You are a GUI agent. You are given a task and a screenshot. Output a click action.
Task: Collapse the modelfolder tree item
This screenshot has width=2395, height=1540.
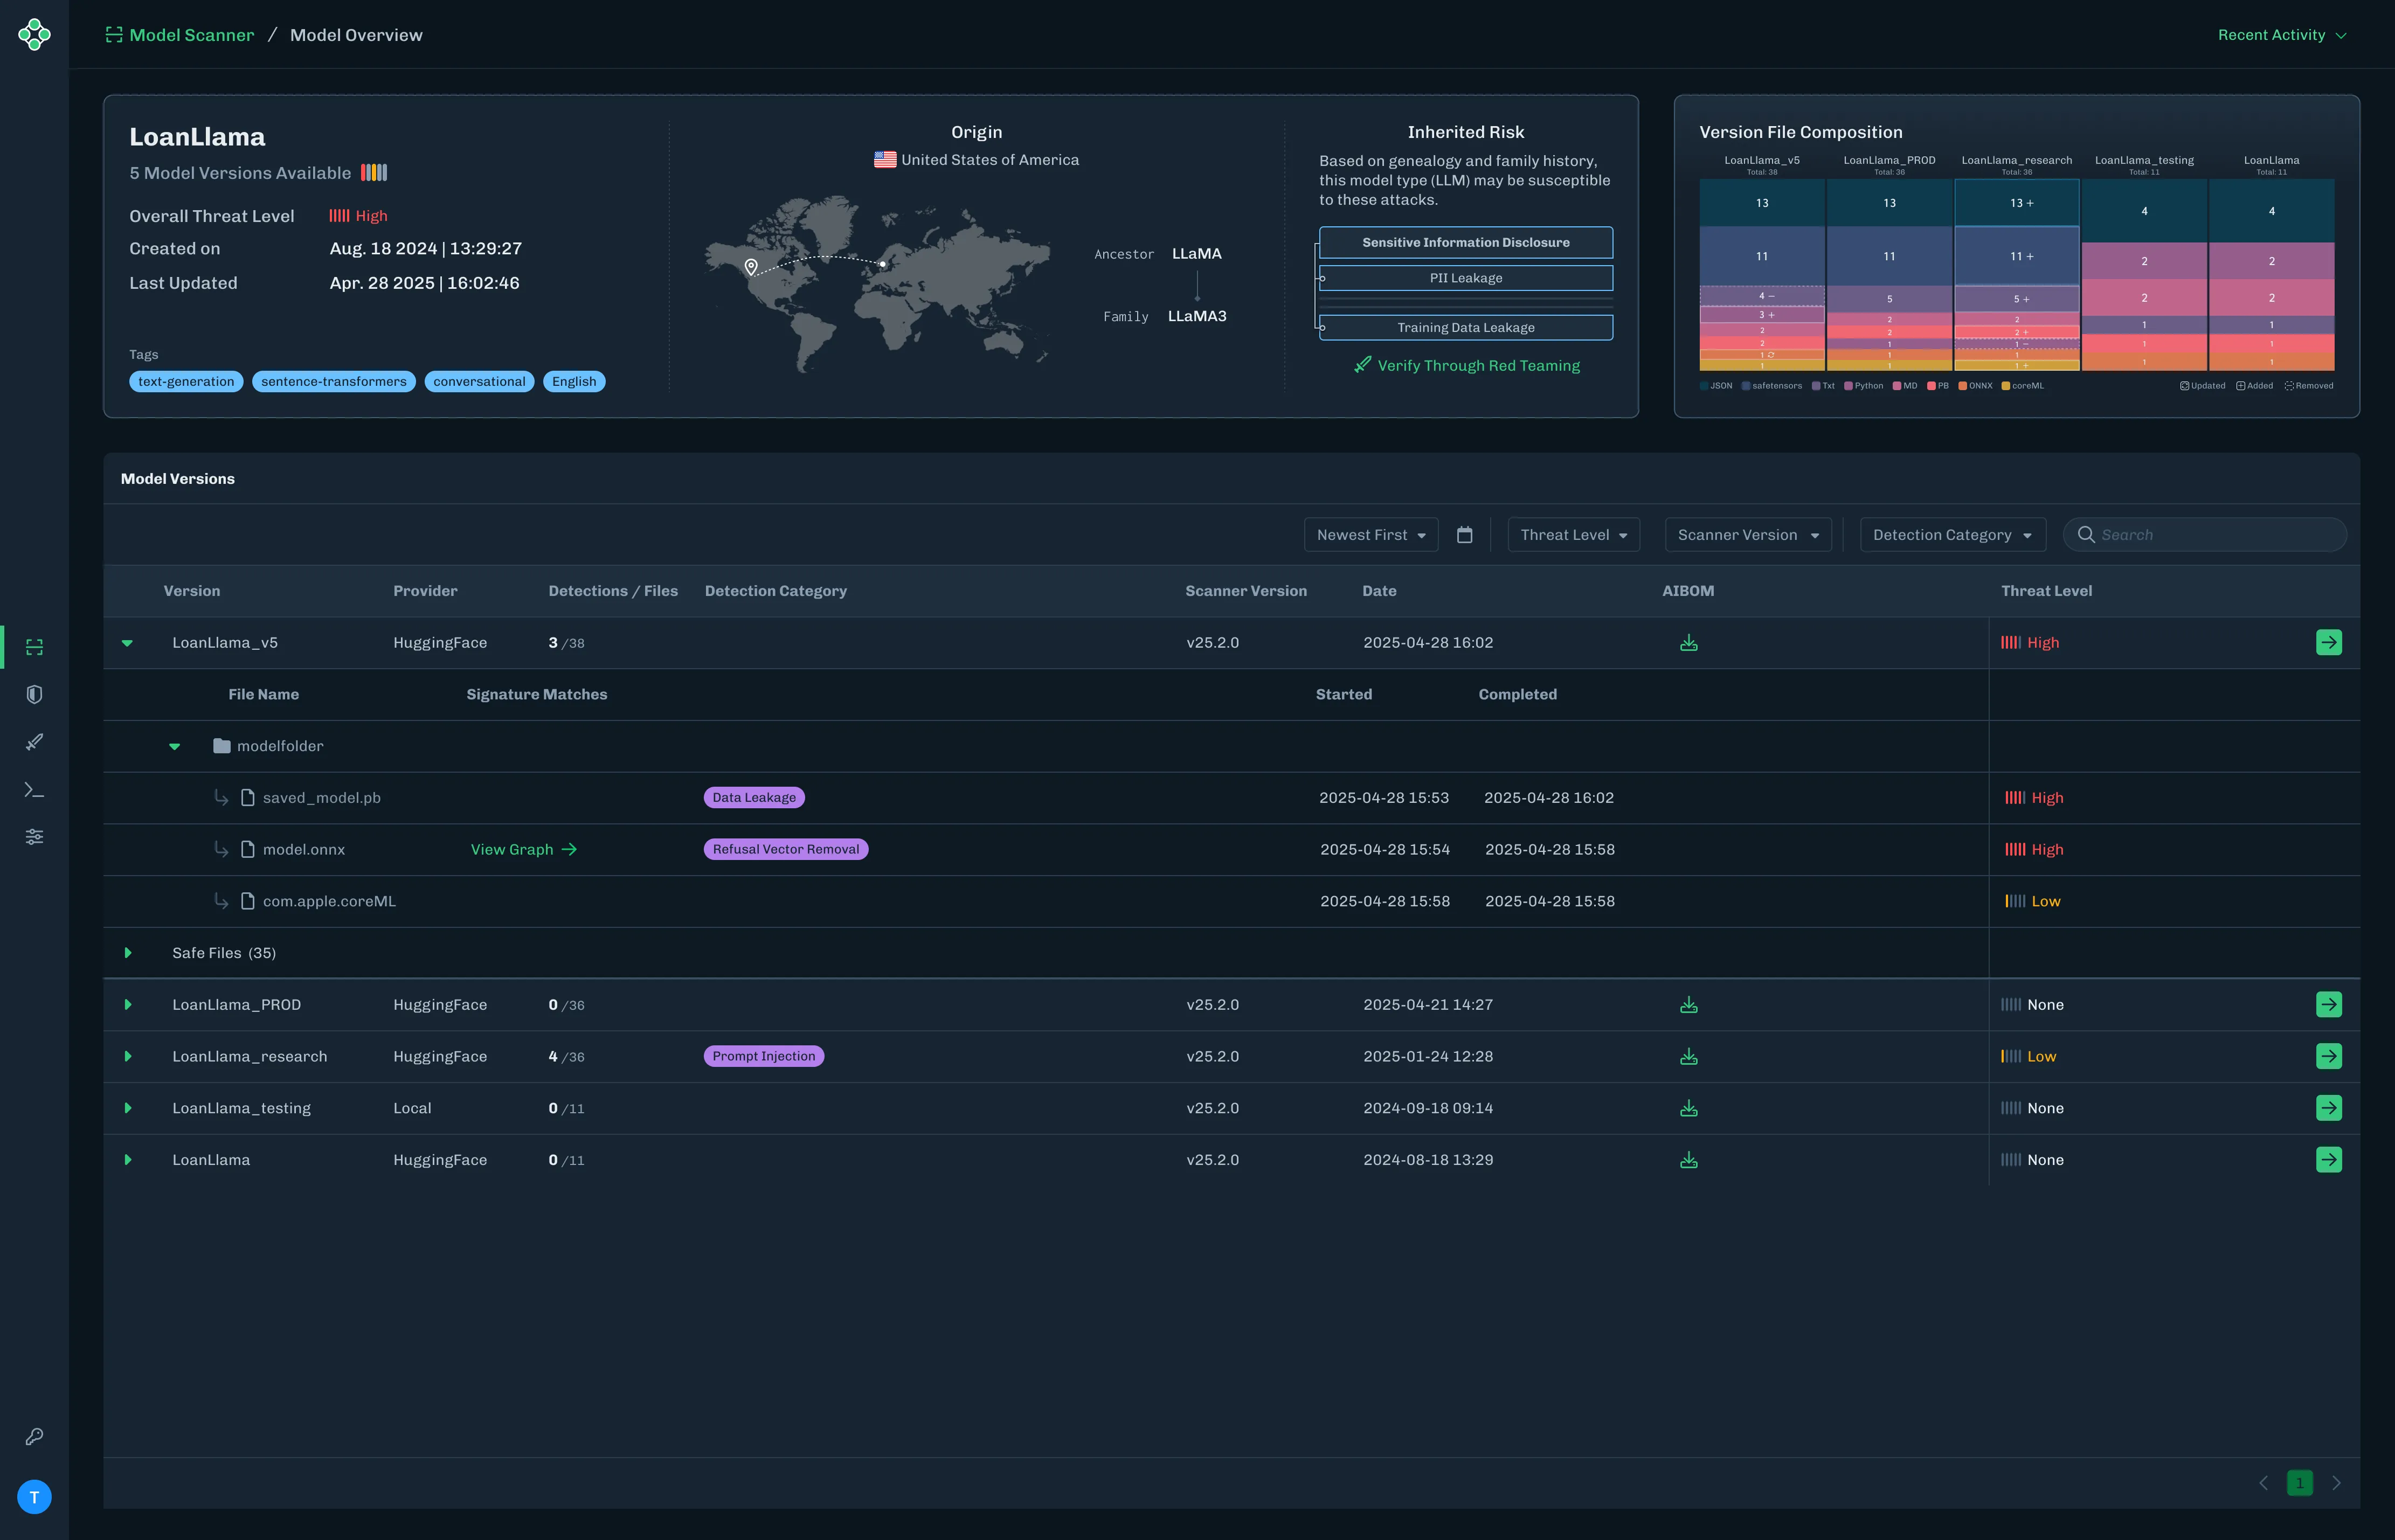(x=175, y=747)
